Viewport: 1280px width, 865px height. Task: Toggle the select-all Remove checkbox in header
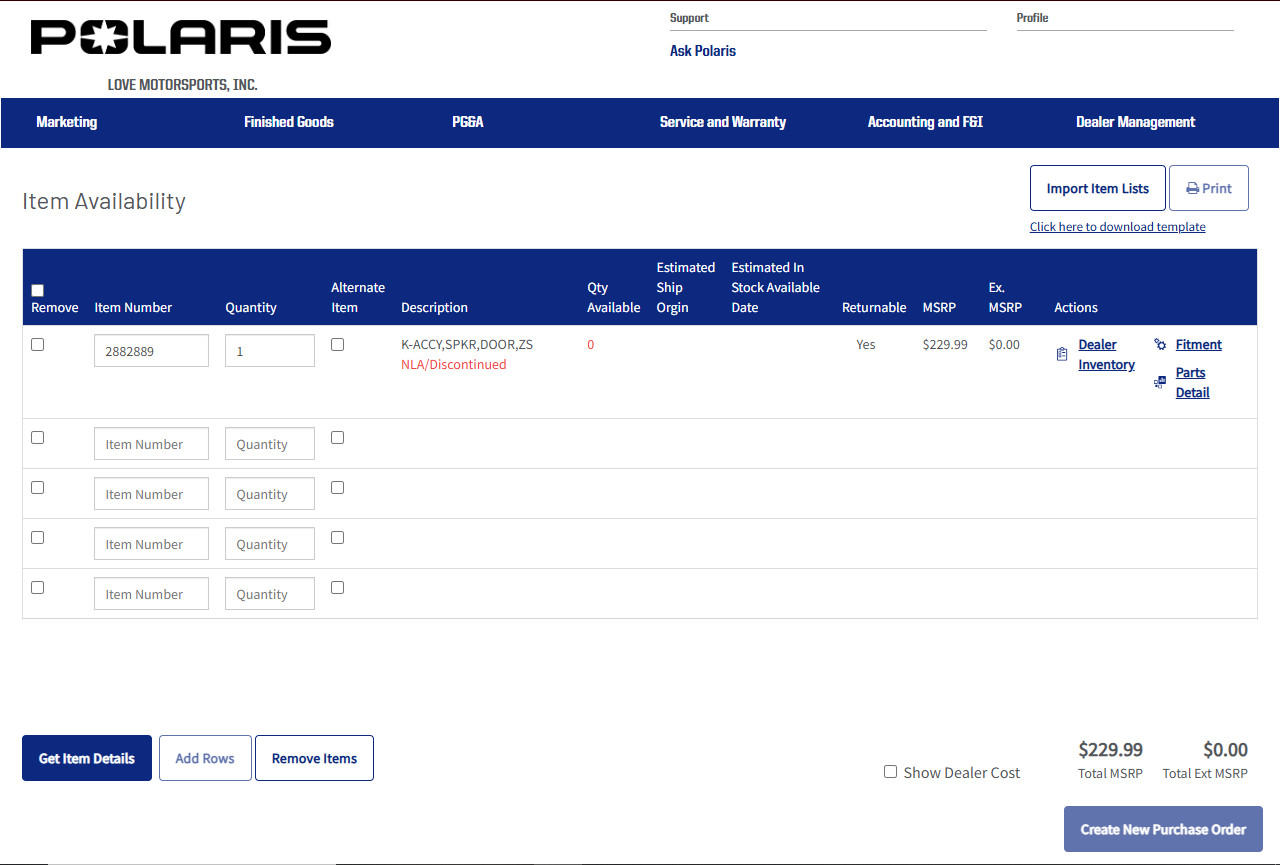tap(37, 290)
